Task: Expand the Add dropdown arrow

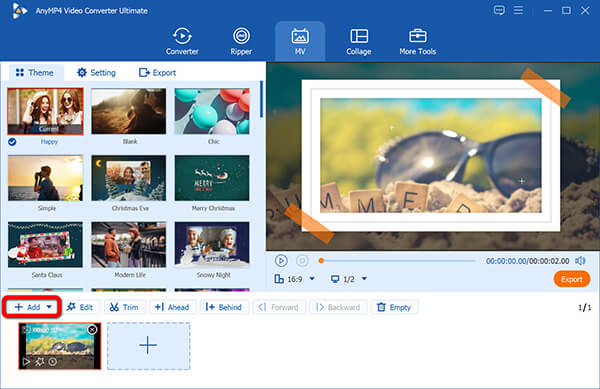Action: tap(49, 307)
